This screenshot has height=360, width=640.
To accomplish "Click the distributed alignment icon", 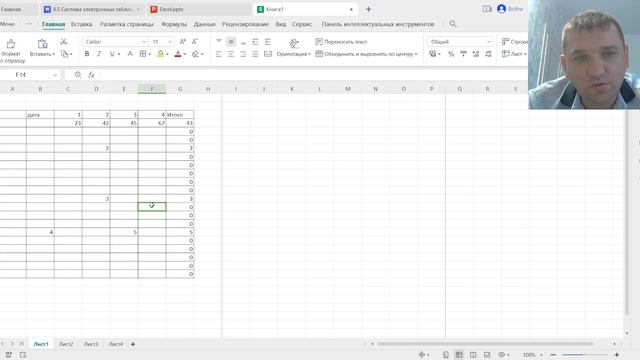I will (268, 54).
